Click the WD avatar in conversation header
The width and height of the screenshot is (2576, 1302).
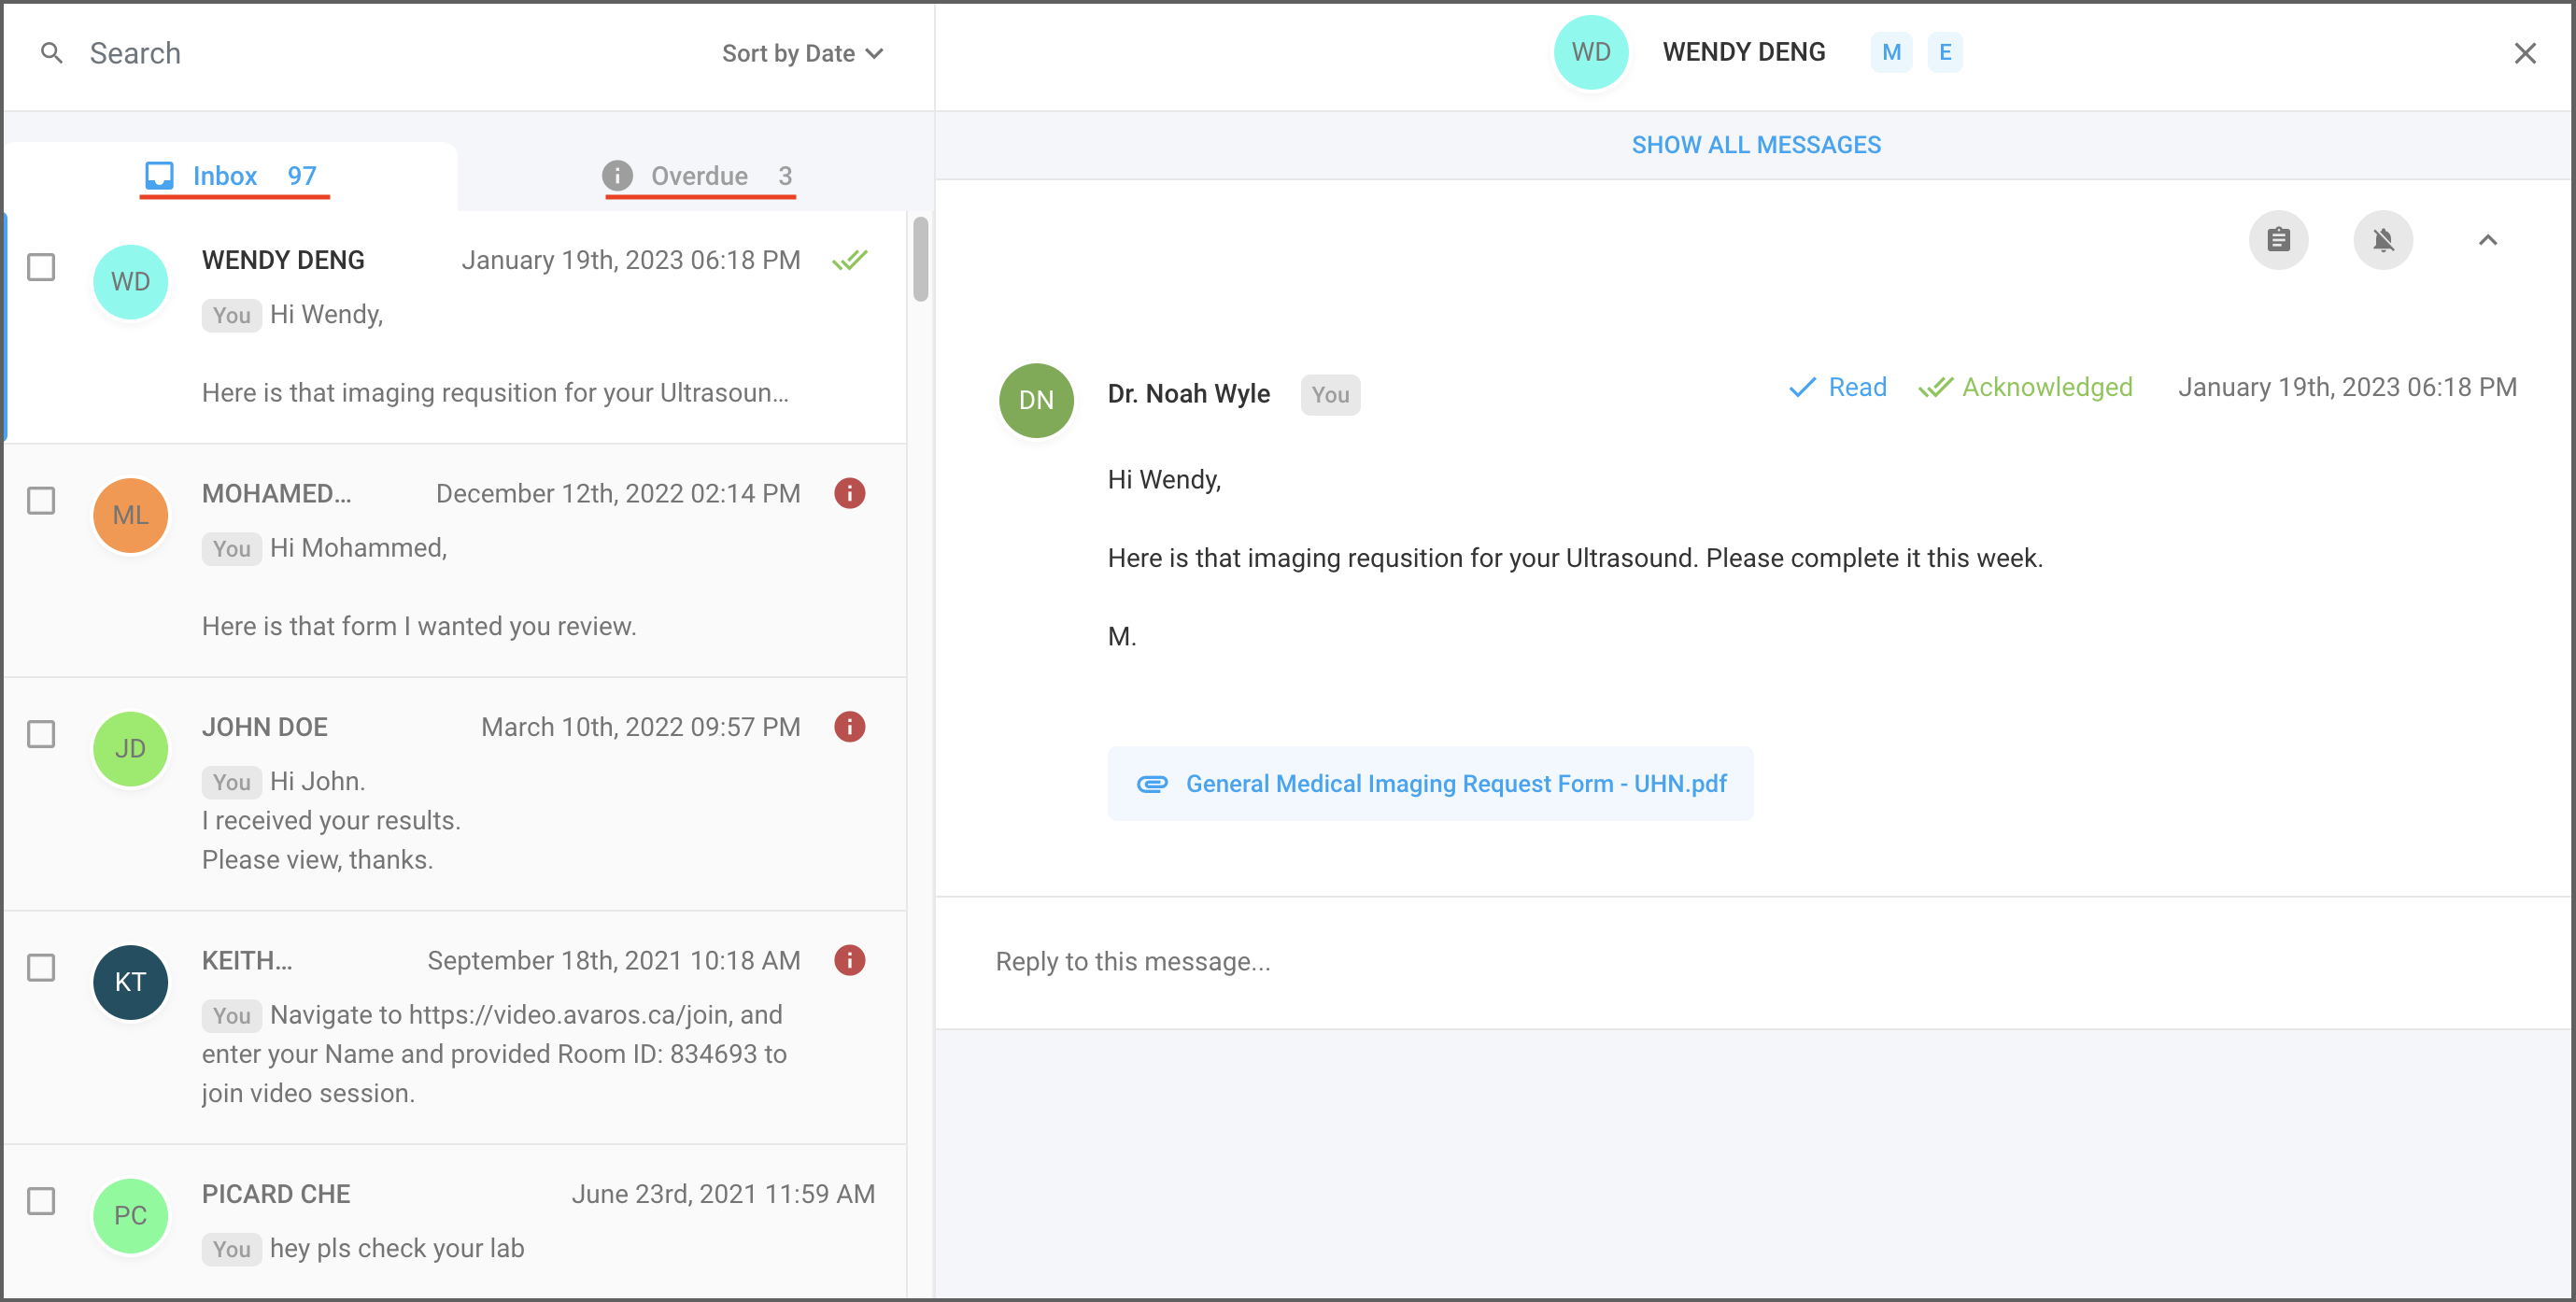1590,52
